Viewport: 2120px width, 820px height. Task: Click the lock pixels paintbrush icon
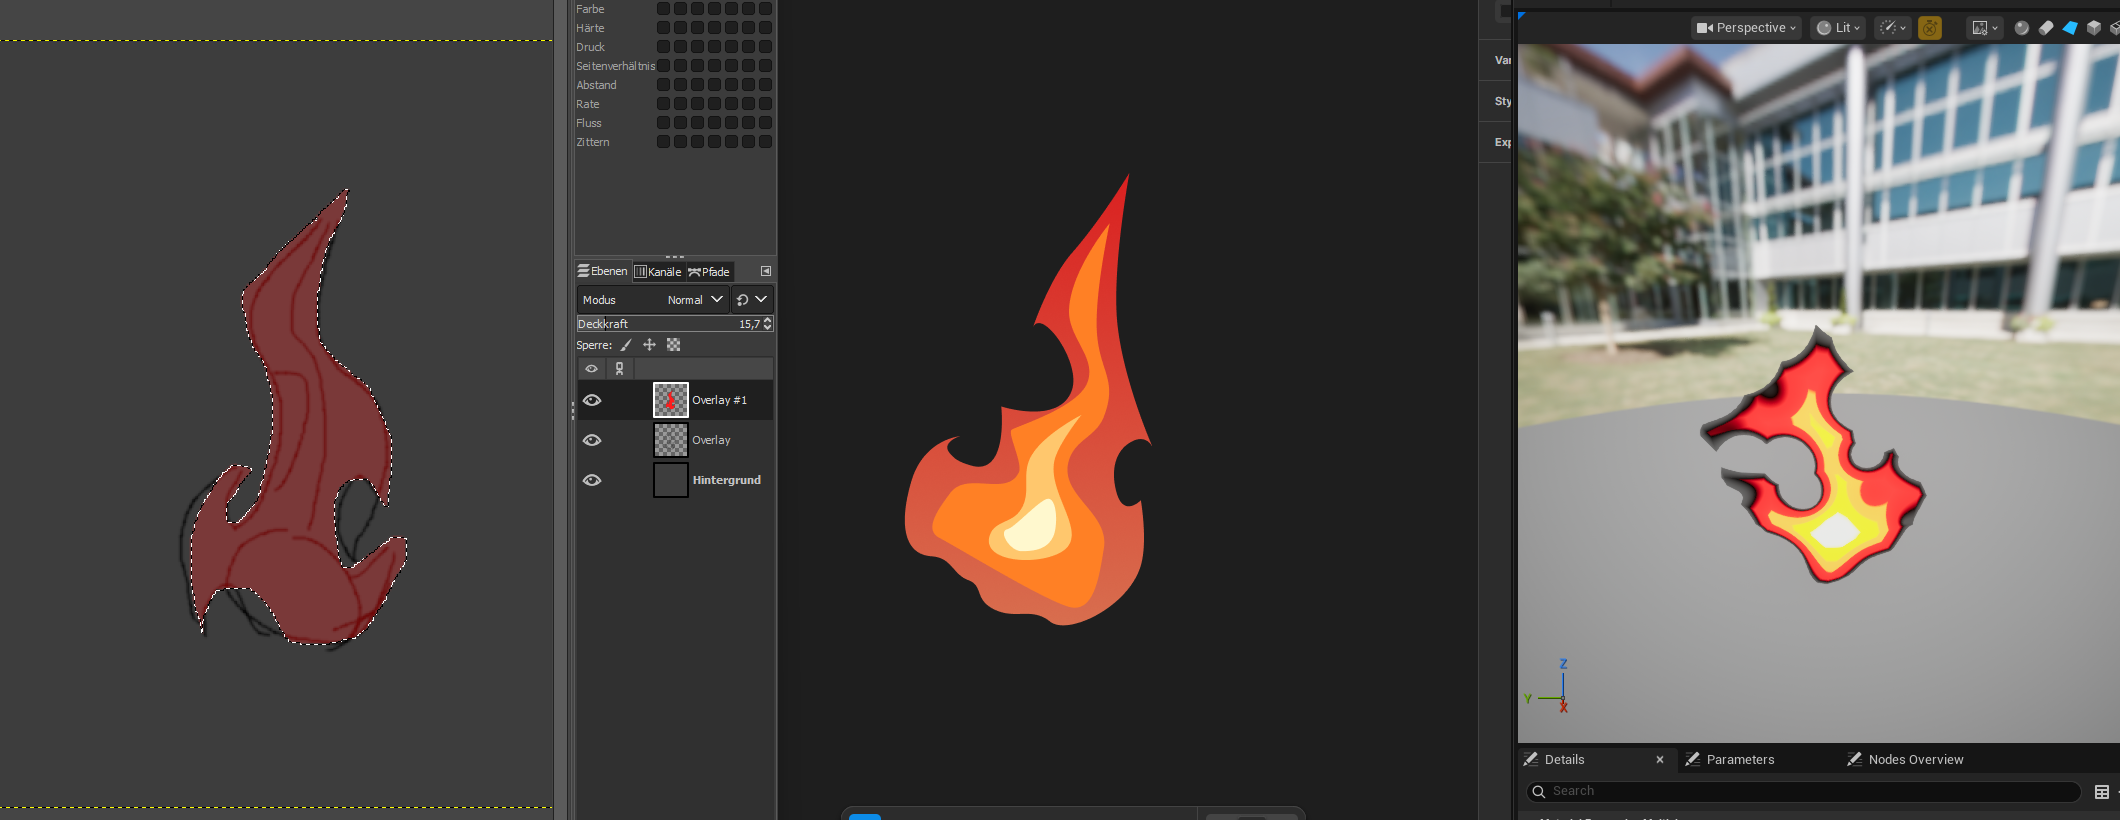(x=626, y=345)
